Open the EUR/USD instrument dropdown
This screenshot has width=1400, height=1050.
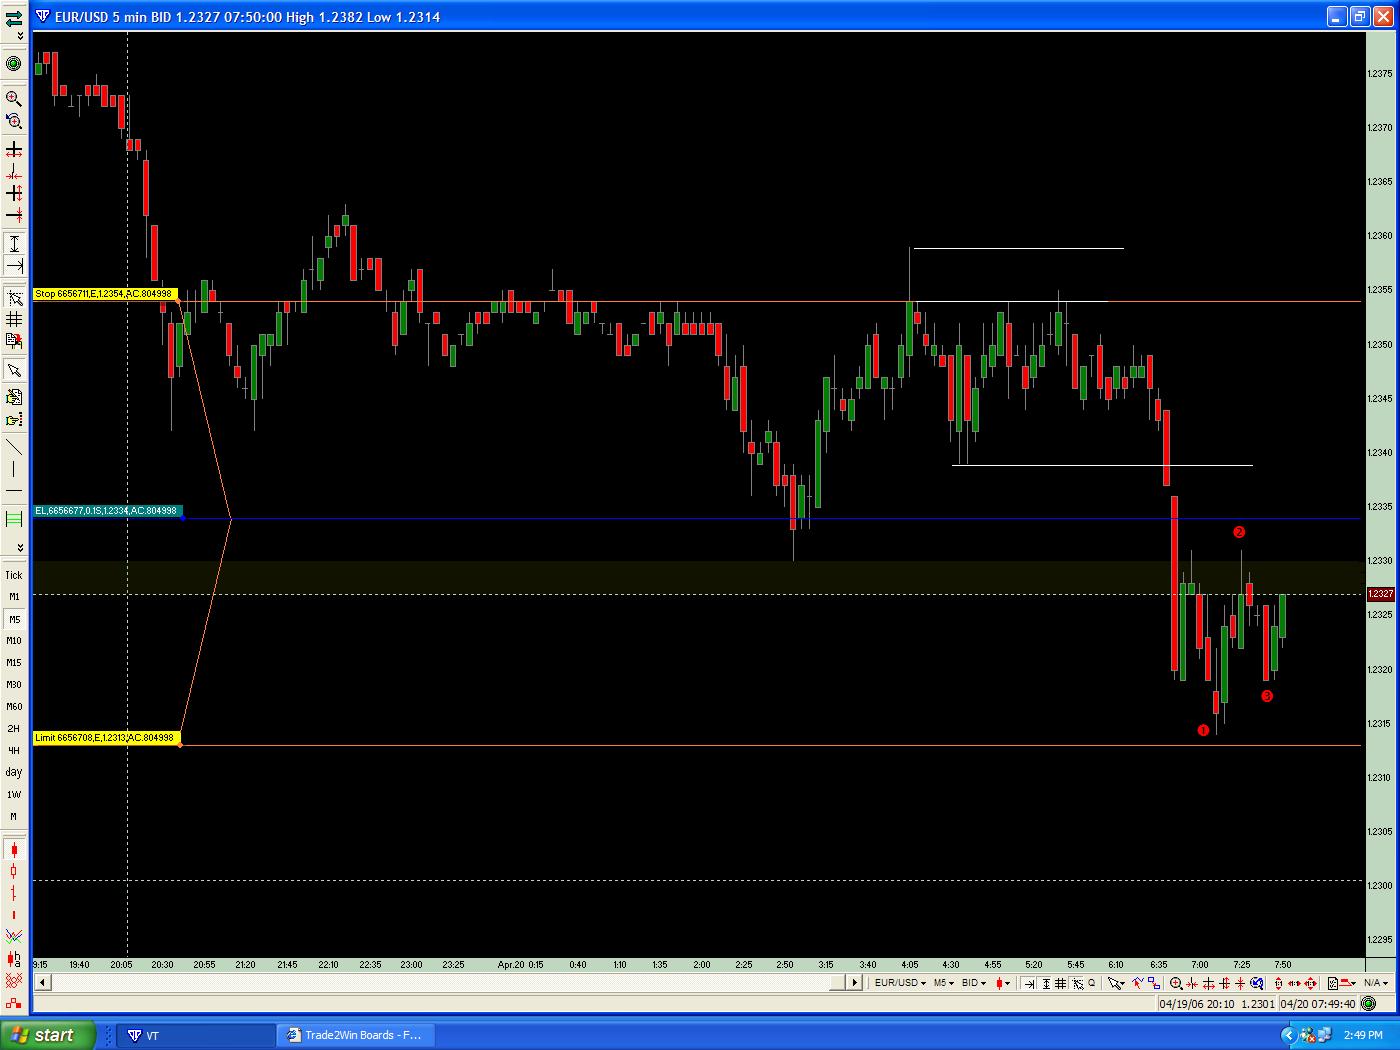(900, 983)
